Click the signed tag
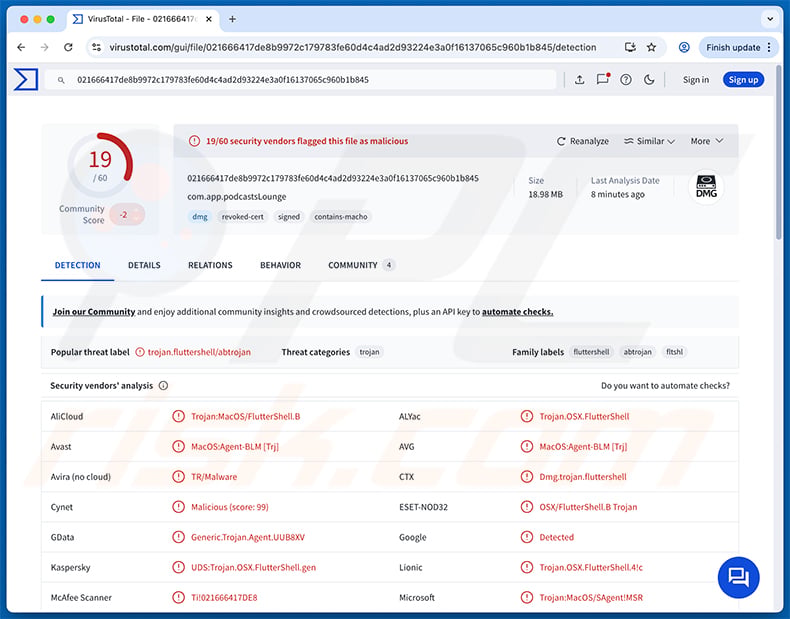 pyautogui.click(x=289, y=217)
